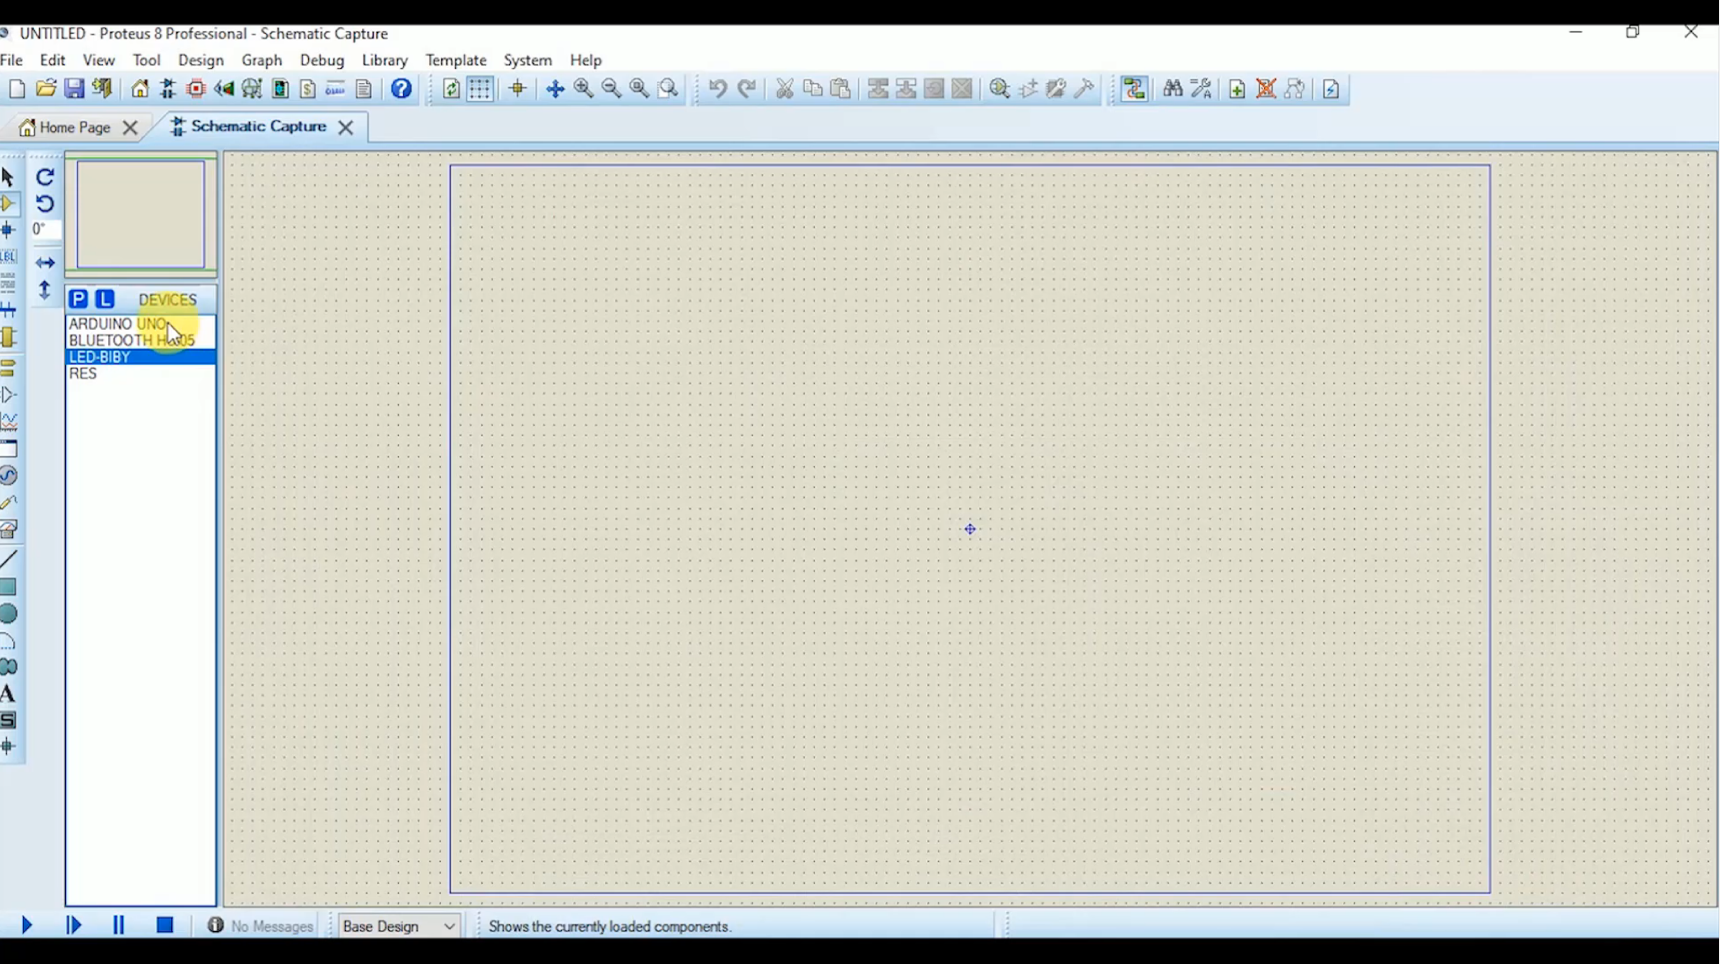Cut selection with the scissors icon
This screenshot has width=1720, height=964.
[785, 89]
